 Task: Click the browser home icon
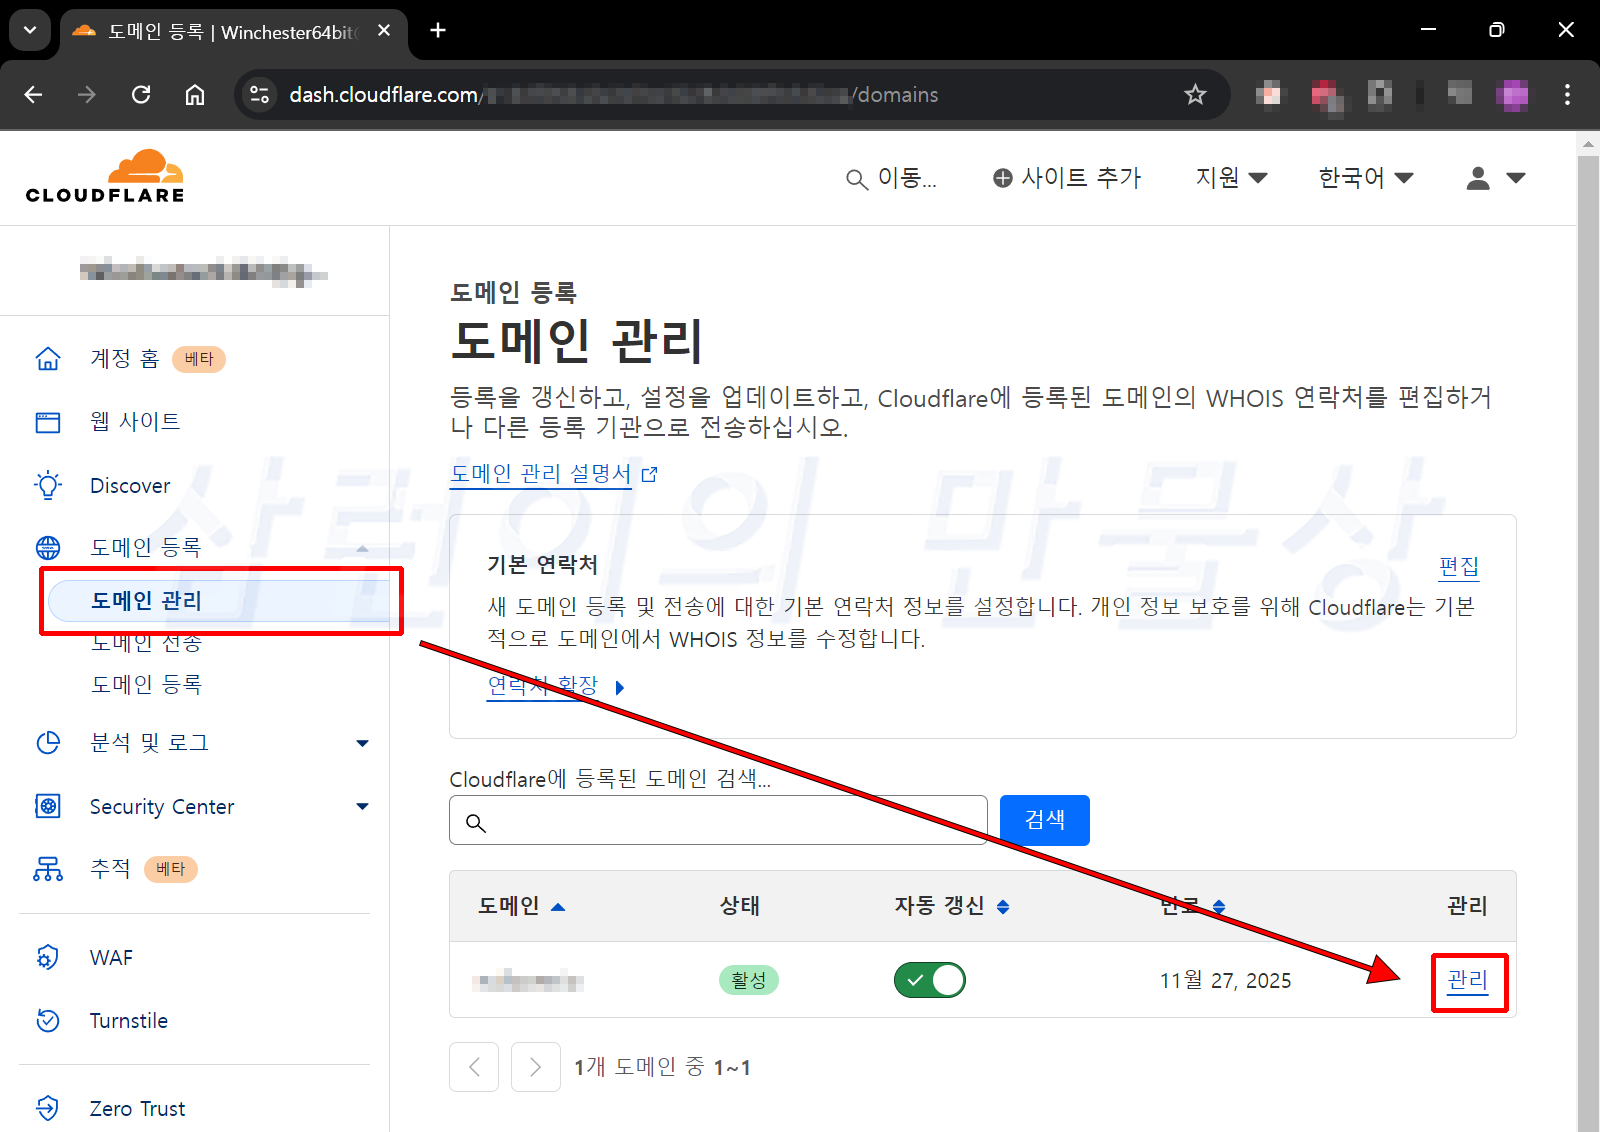pos(195,94)
